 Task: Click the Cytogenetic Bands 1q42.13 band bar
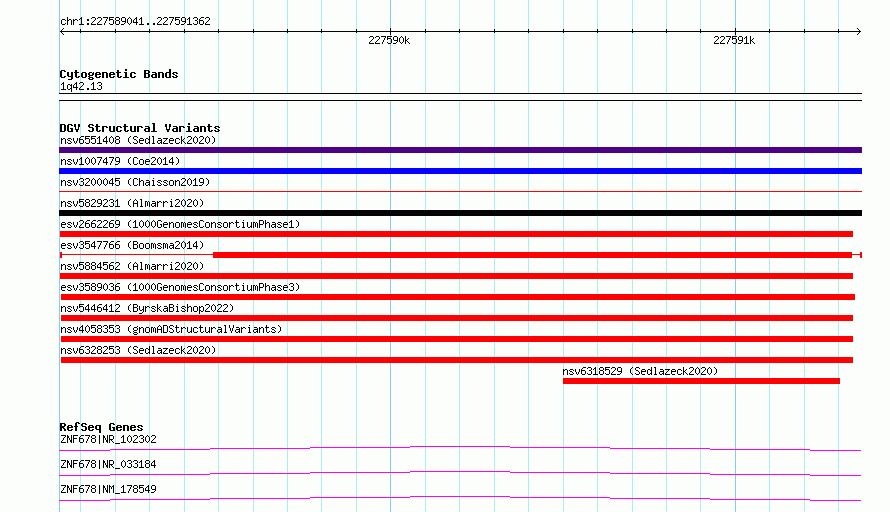coord(460,97)
